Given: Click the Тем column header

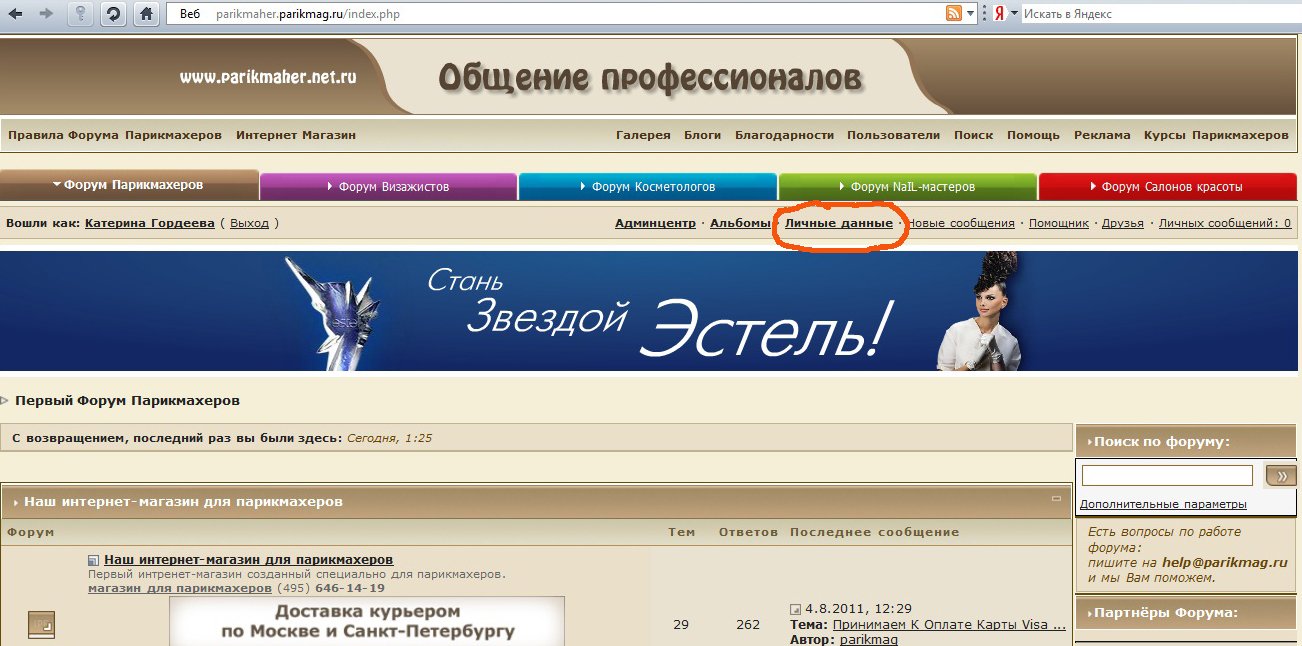Looking at the screenshot, I should coord(681,532).
